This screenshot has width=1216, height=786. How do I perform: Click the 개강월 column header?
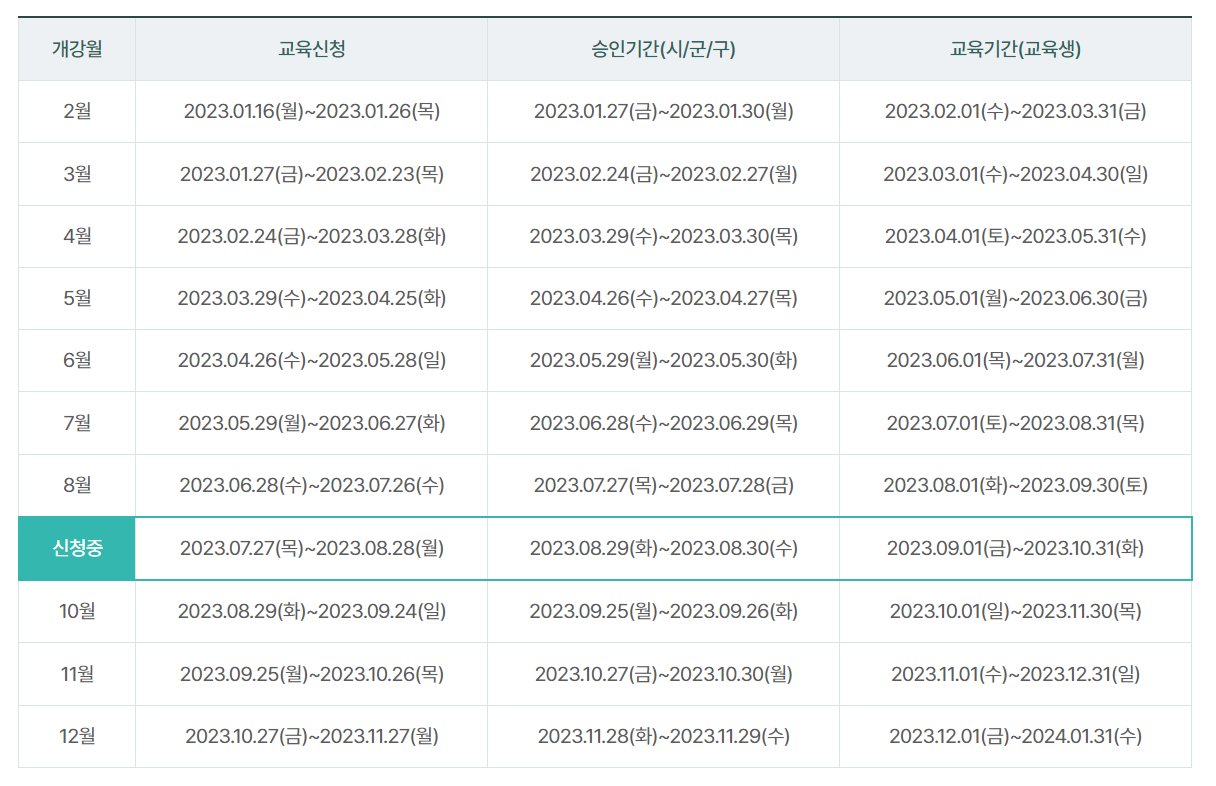click(x=77, y=49)
